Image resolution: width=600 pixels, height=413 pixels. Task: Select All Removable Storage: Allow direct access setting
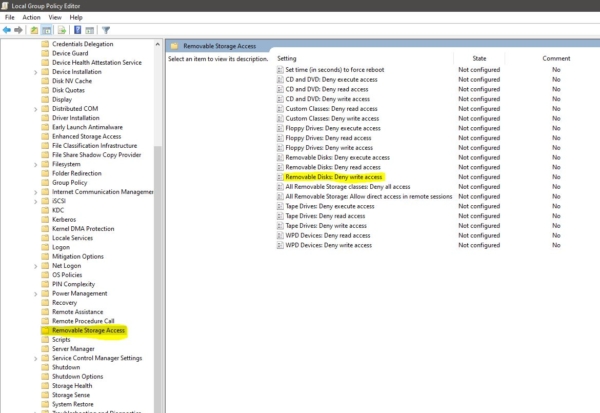coord(369,196)
